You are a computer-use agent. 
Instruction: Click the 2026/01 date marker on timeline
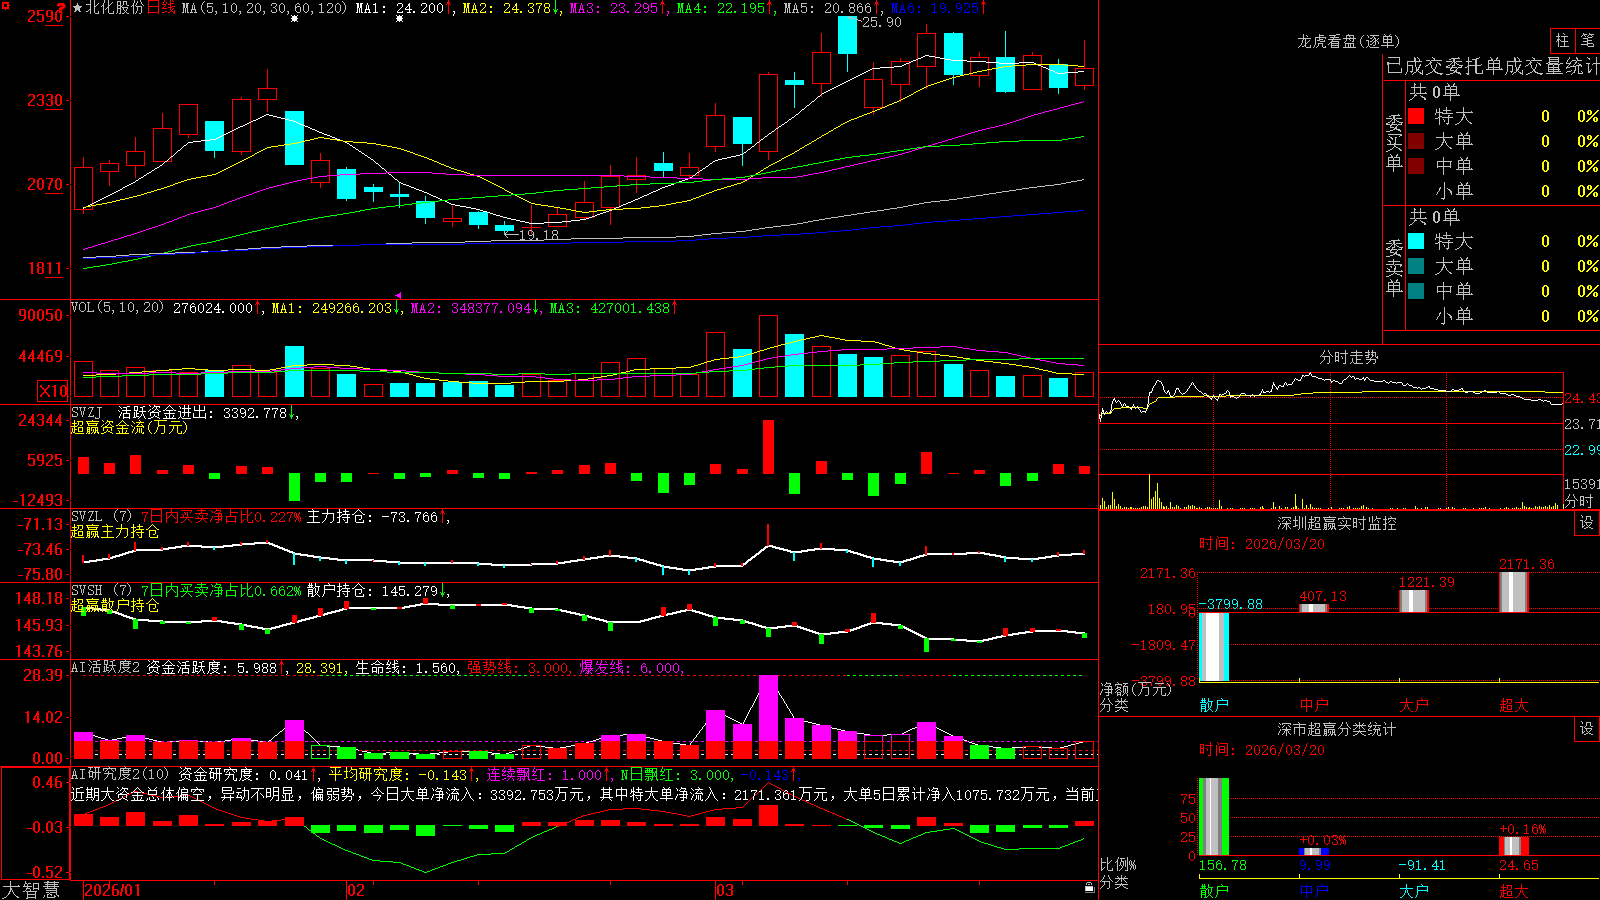click(113, 890)
